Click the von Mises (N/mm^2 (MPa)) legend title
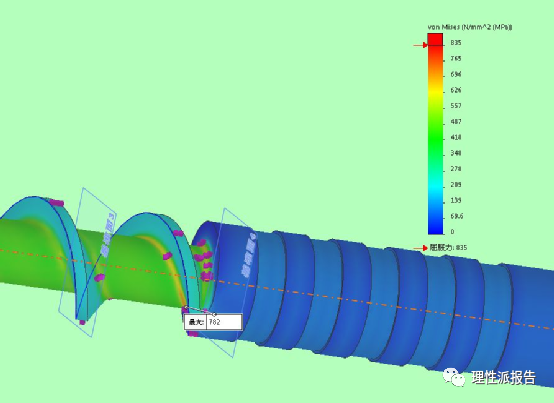Image resolution: width=554 pixels, height=403 pixels. point(470,27)
